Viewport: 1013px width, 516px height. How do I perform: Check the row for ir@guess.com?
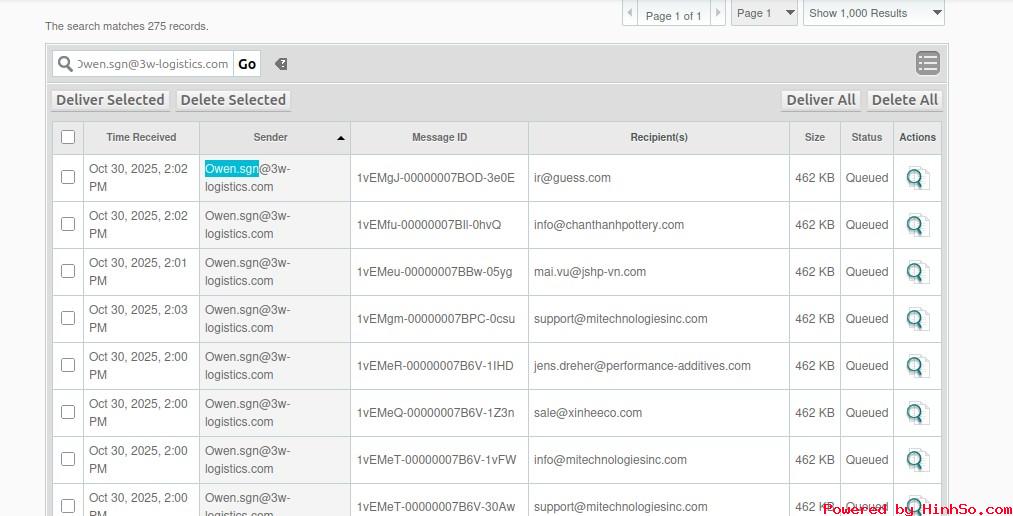tap(68, 177)
